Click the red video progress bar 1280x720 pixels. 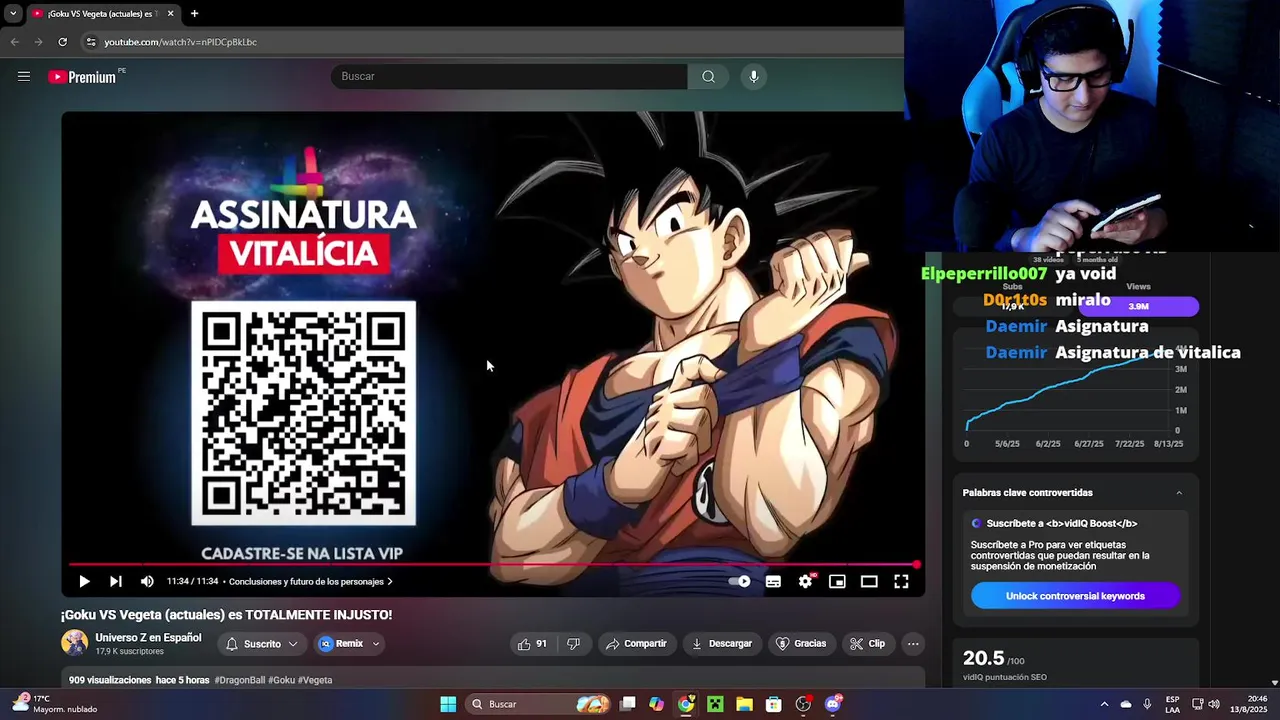coord(494,565)
